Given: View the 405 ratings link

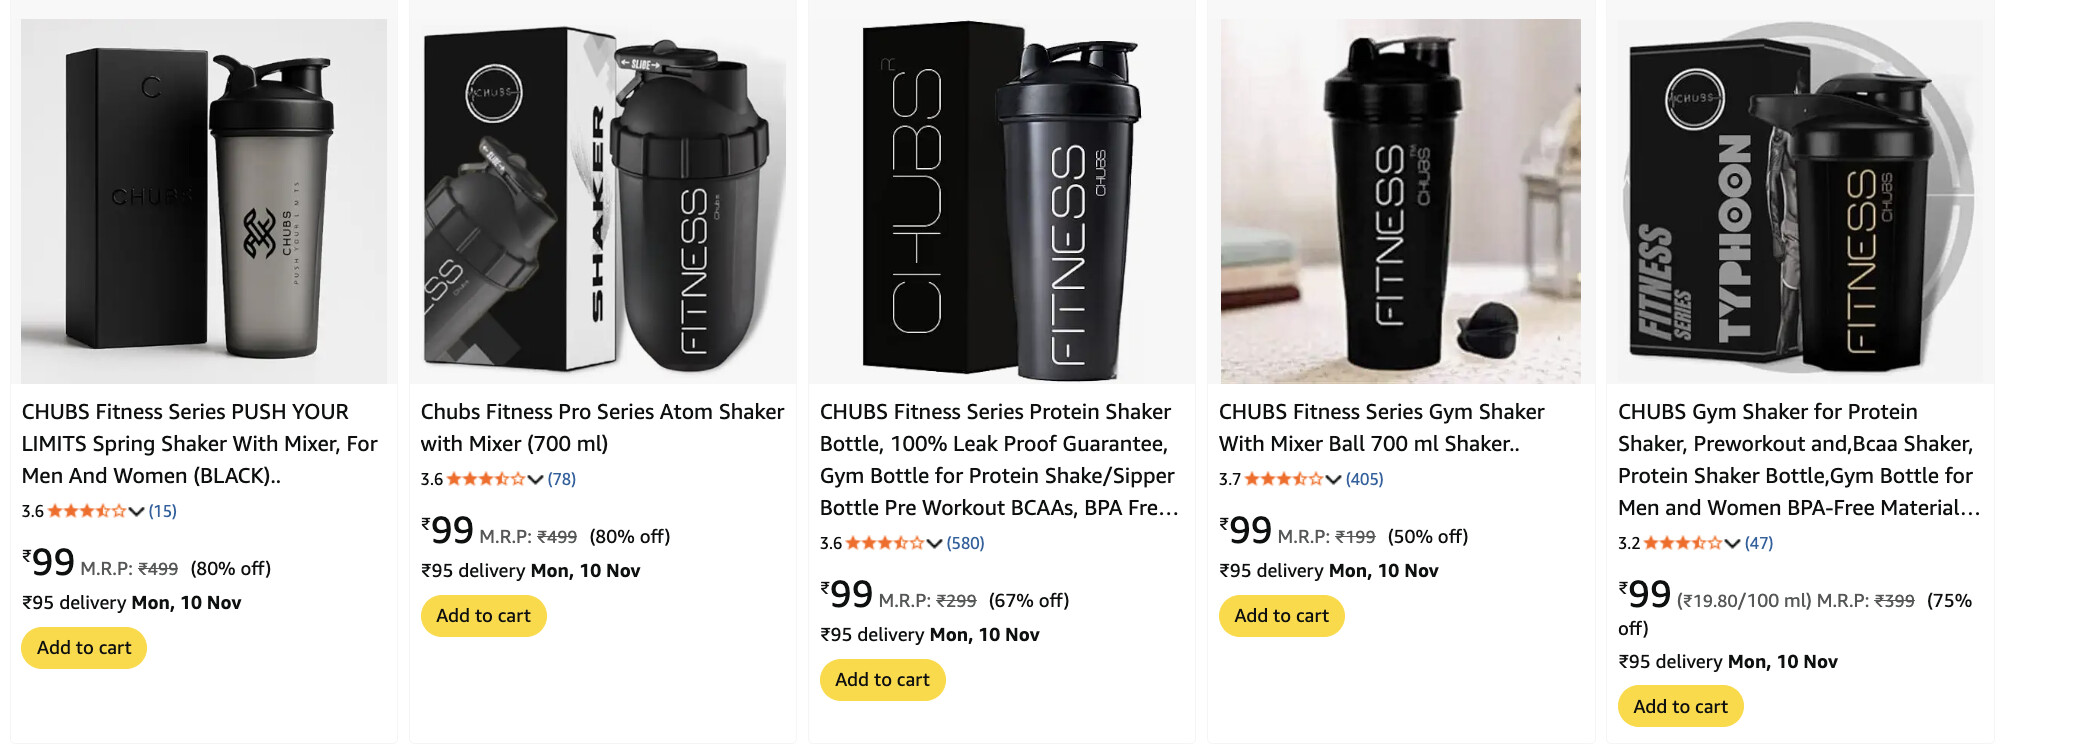Looking at the screenshot, I should 1365,479.
